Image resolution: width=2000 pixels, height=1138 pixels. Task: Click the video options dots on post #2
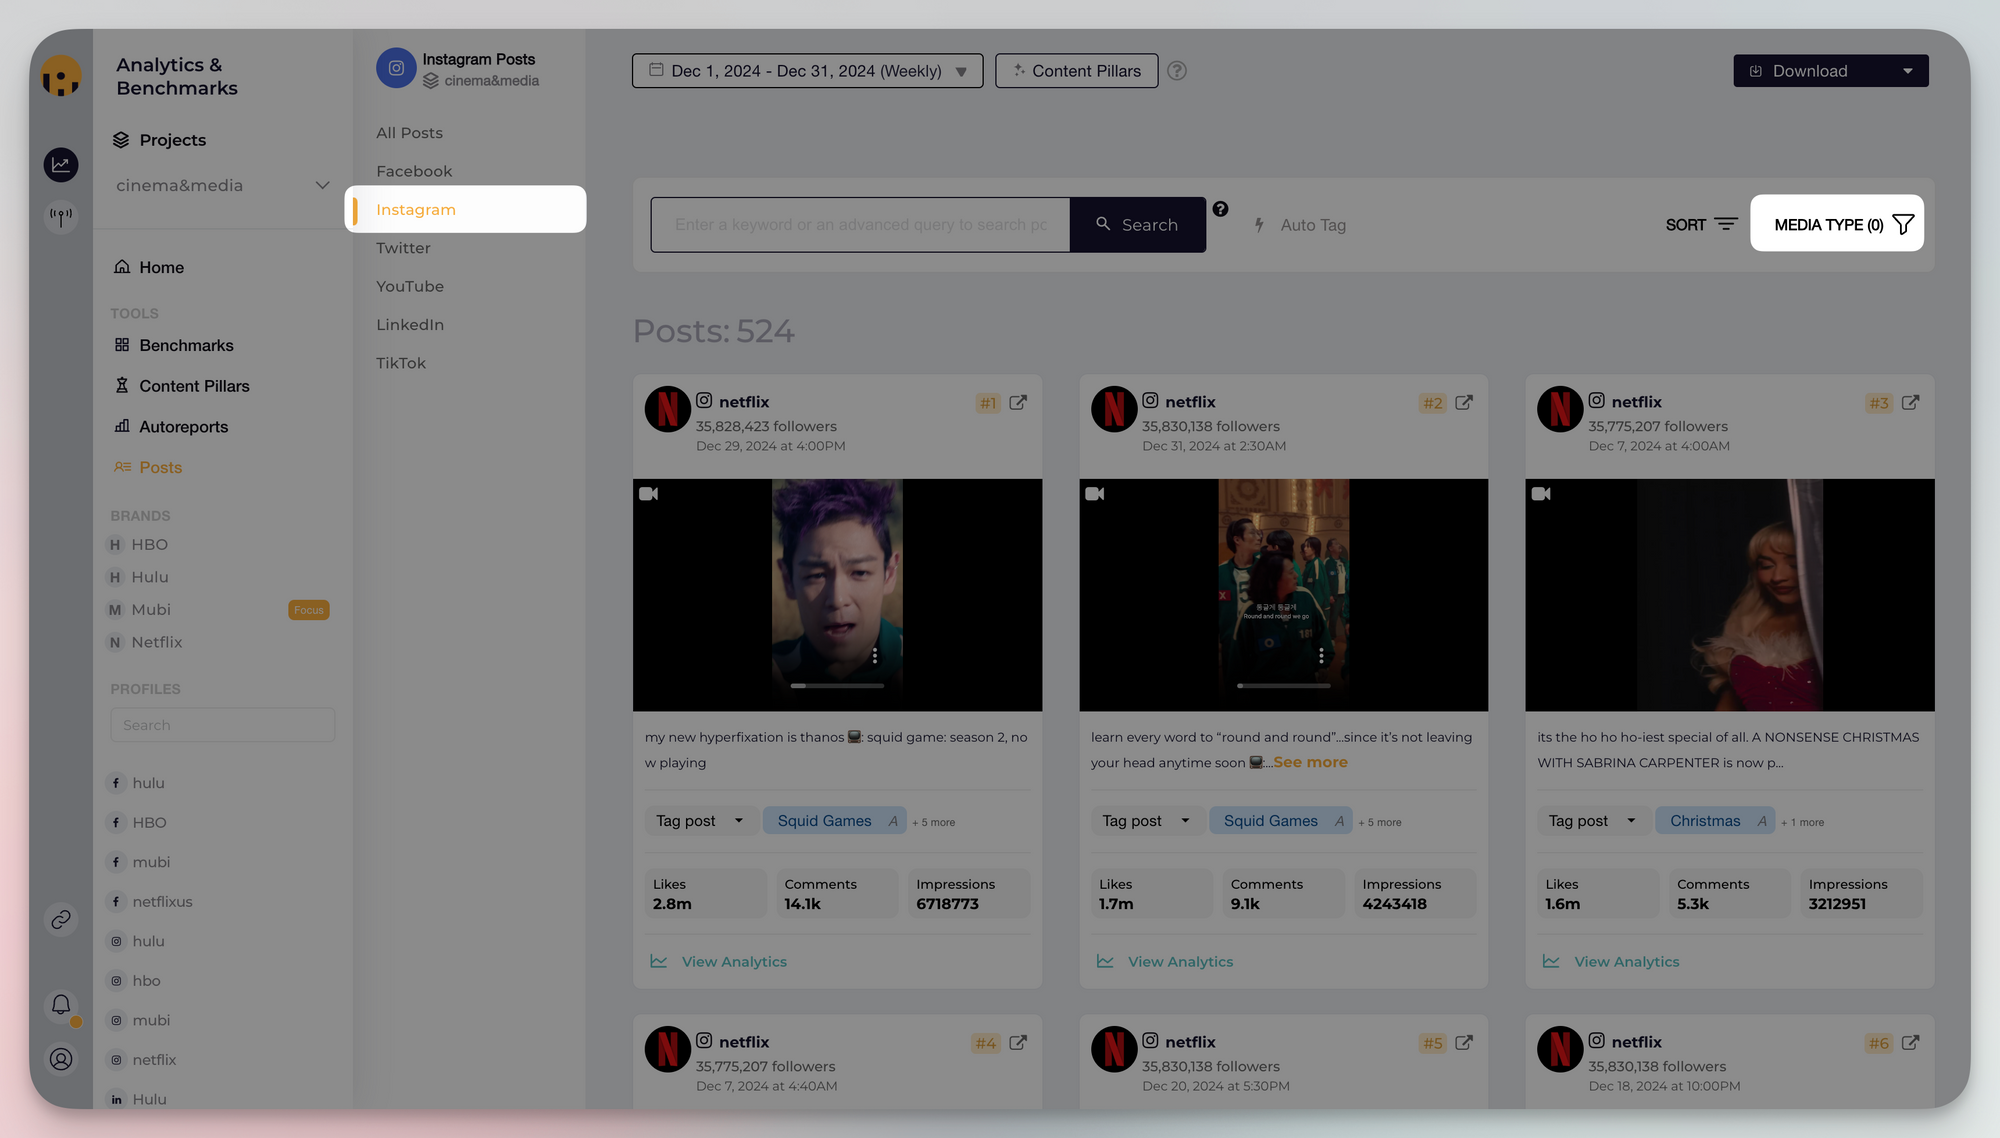click(x=1321, y=655)
